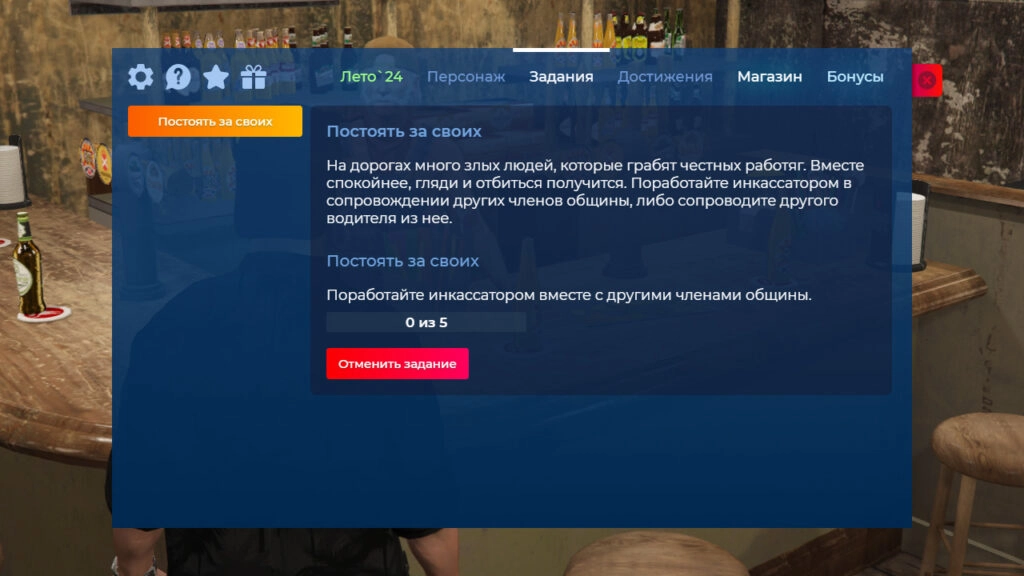This screenshot has height=576, width=1024.
Task: Click the Постоять за своих quest heading
Action: [403, 131]
